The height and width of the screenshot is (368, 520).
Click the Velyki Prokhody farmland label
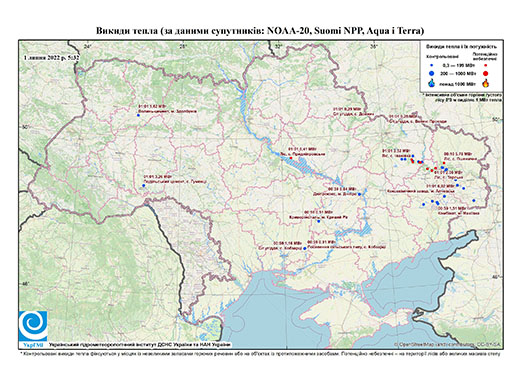[417, 119]
